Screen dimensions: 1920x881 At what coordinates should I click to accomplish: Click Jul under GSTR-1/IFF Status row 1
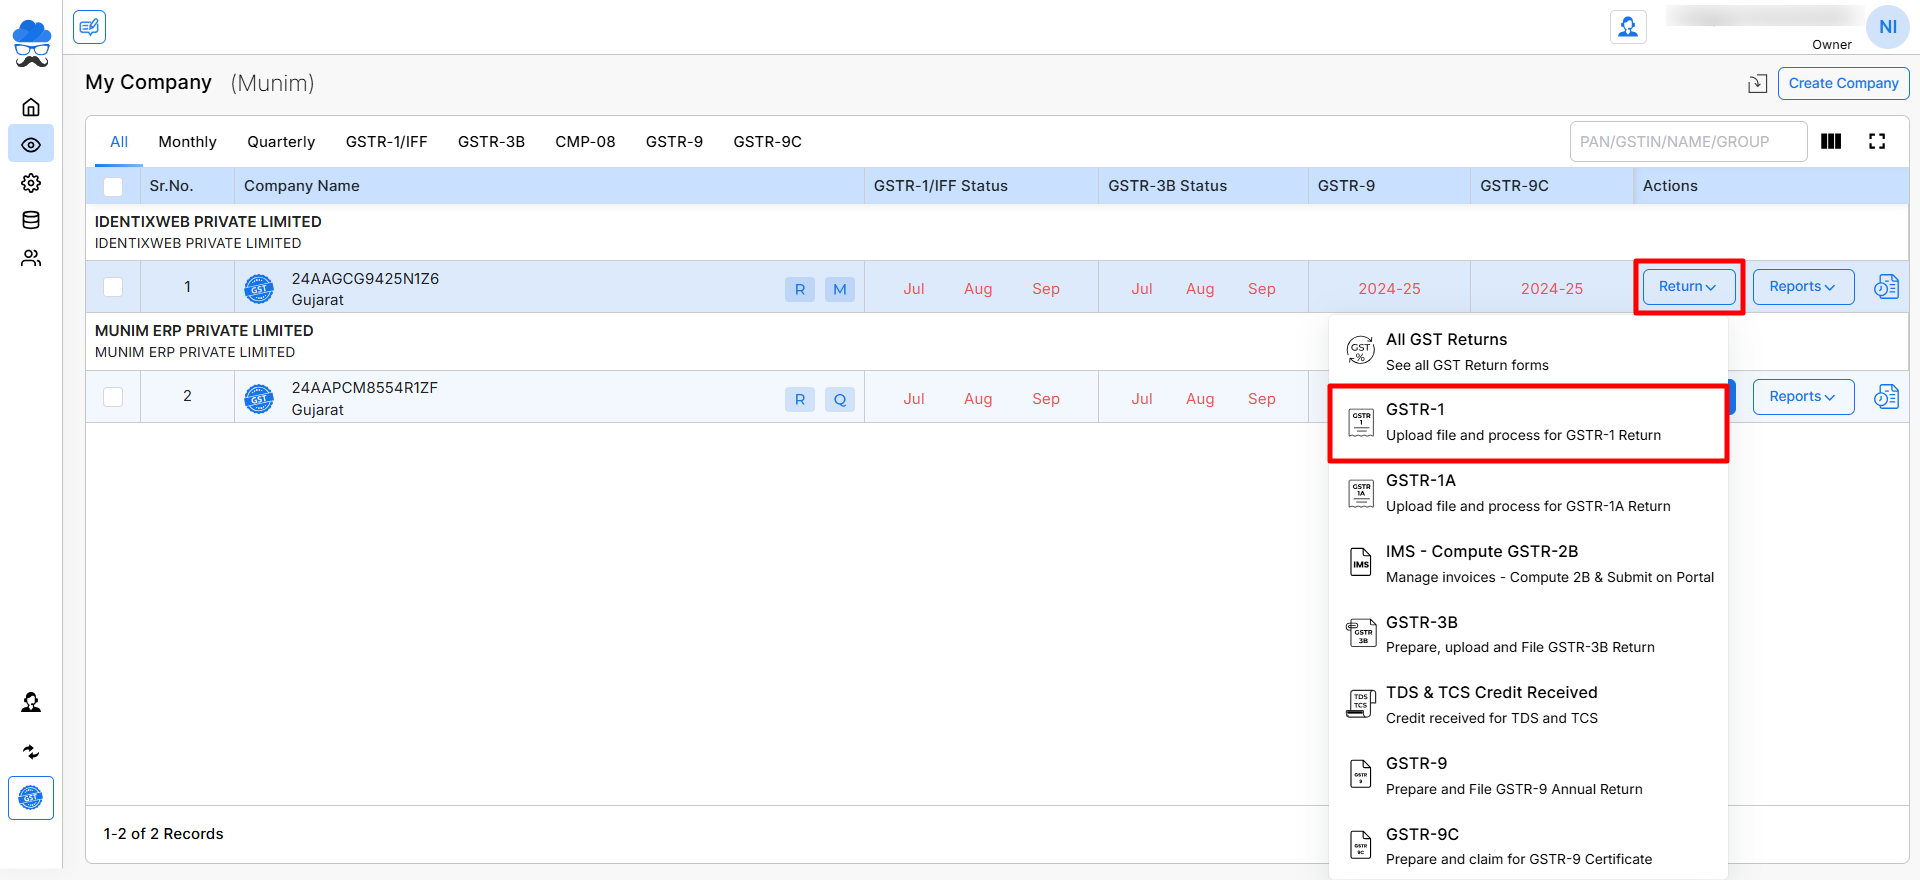click(914, 289)
